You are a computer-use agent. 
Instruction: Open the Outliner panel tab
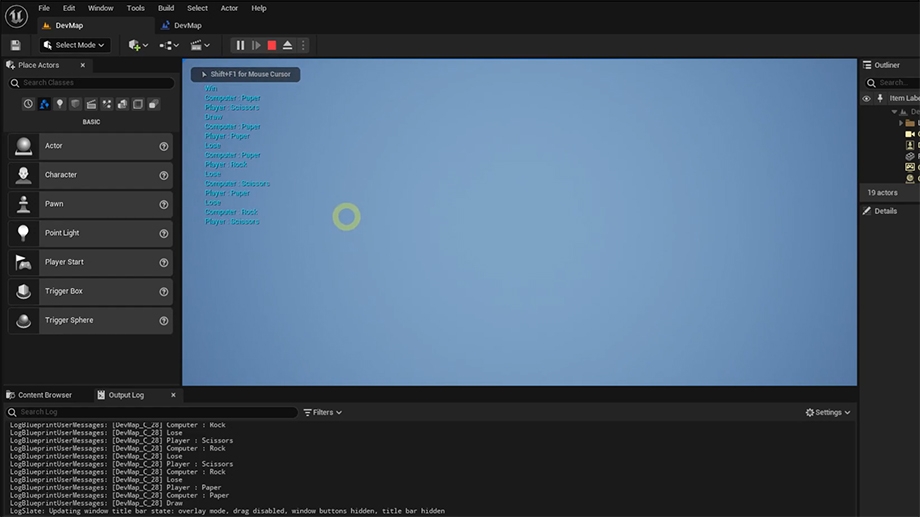click(x=881, y=65)
